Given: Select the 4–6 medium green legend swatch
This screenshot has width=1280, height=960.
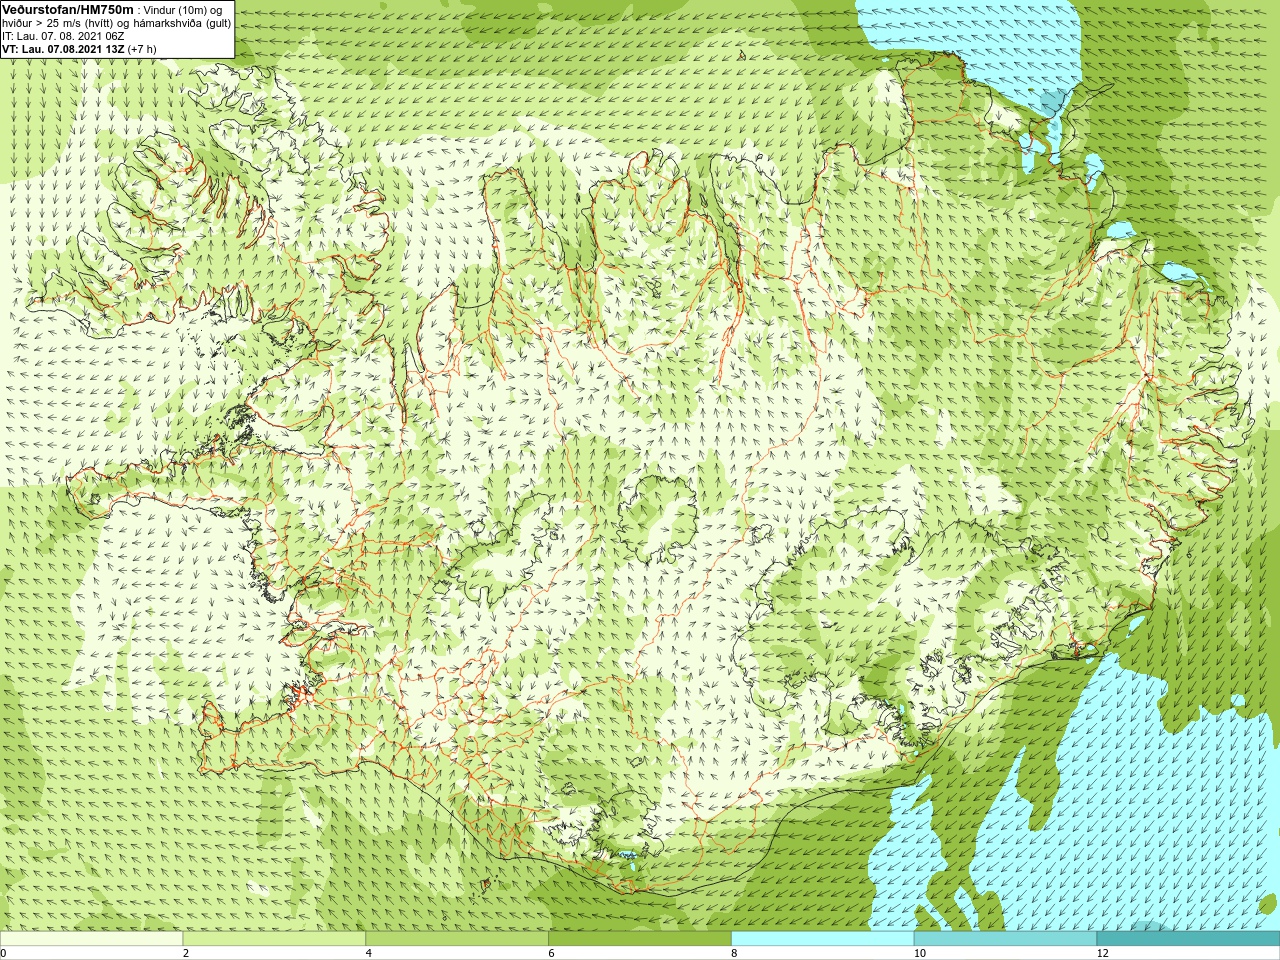Looking at the screenshot, I should pyautogui.click(x=457, y=939).
